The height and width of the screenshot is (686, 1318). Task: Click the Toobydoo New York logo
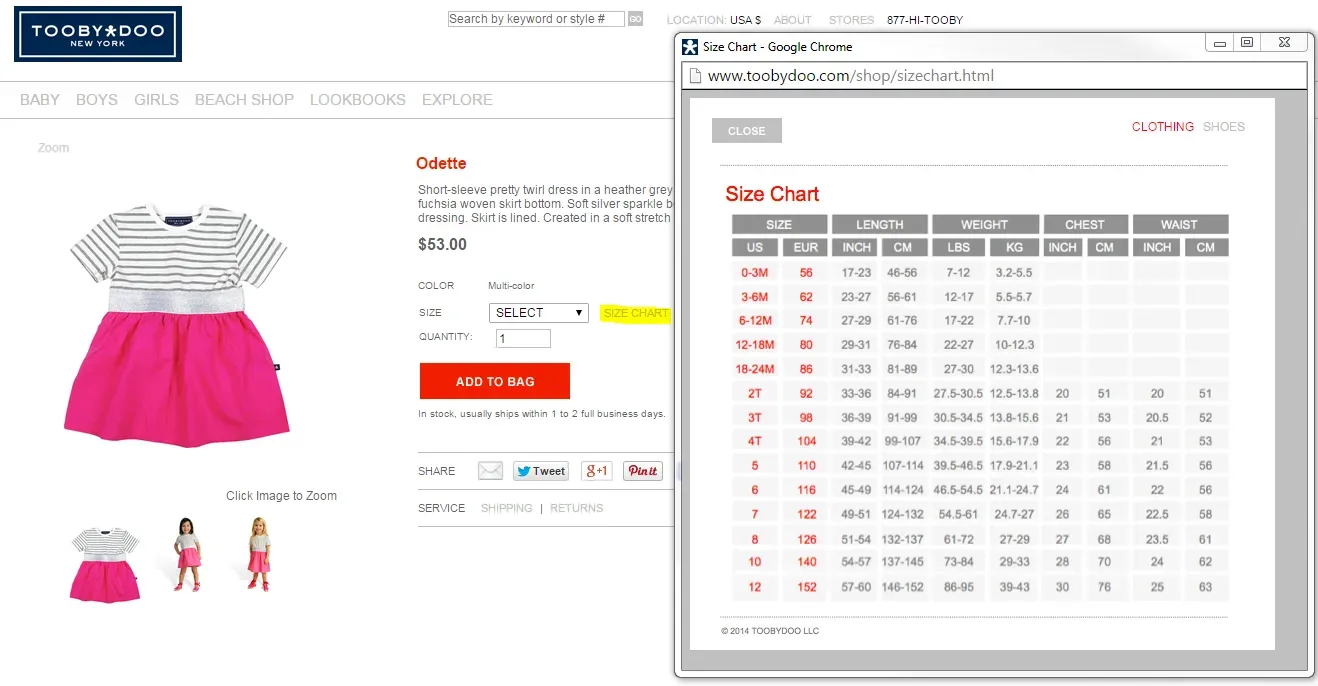pyautogui.click(x=97, y=33)
